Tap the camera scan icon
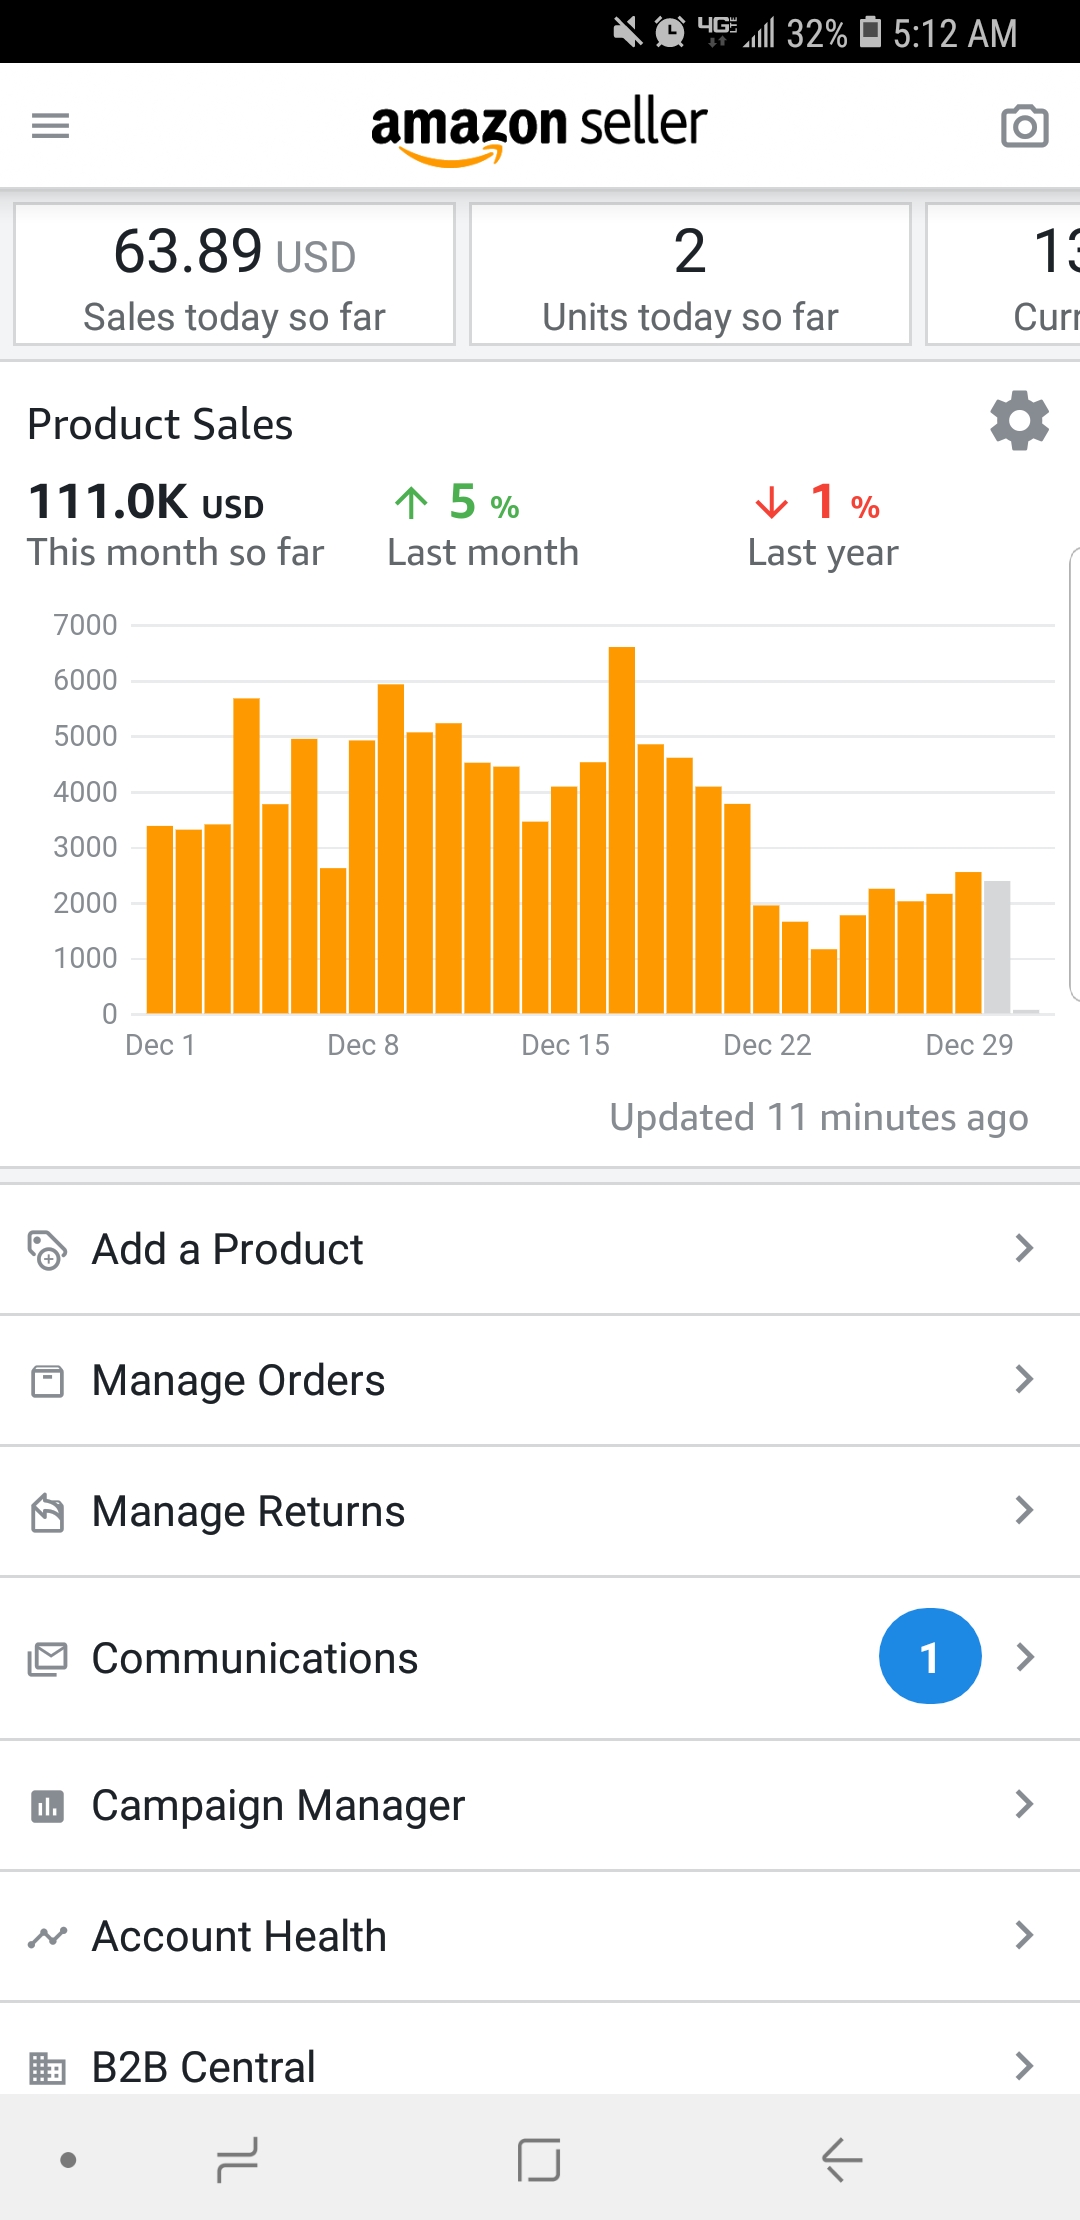The width and height of the screenshot is (1080, 2220). click(x=1024, y=127)
